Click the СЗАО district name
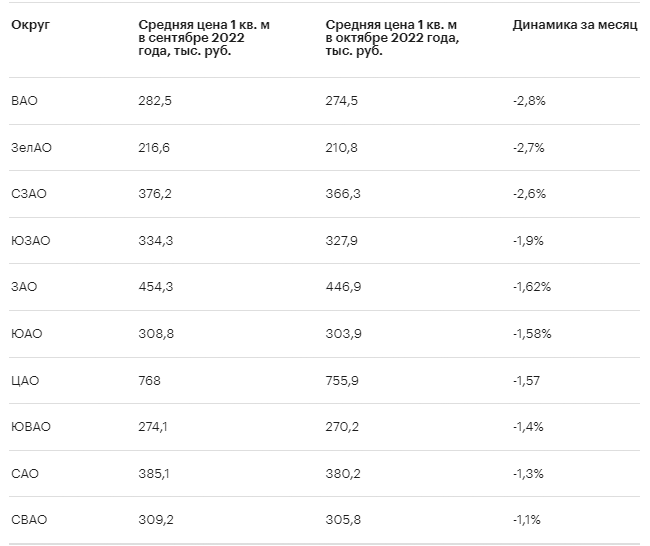 pyautogui.click(x=28, y=194)
